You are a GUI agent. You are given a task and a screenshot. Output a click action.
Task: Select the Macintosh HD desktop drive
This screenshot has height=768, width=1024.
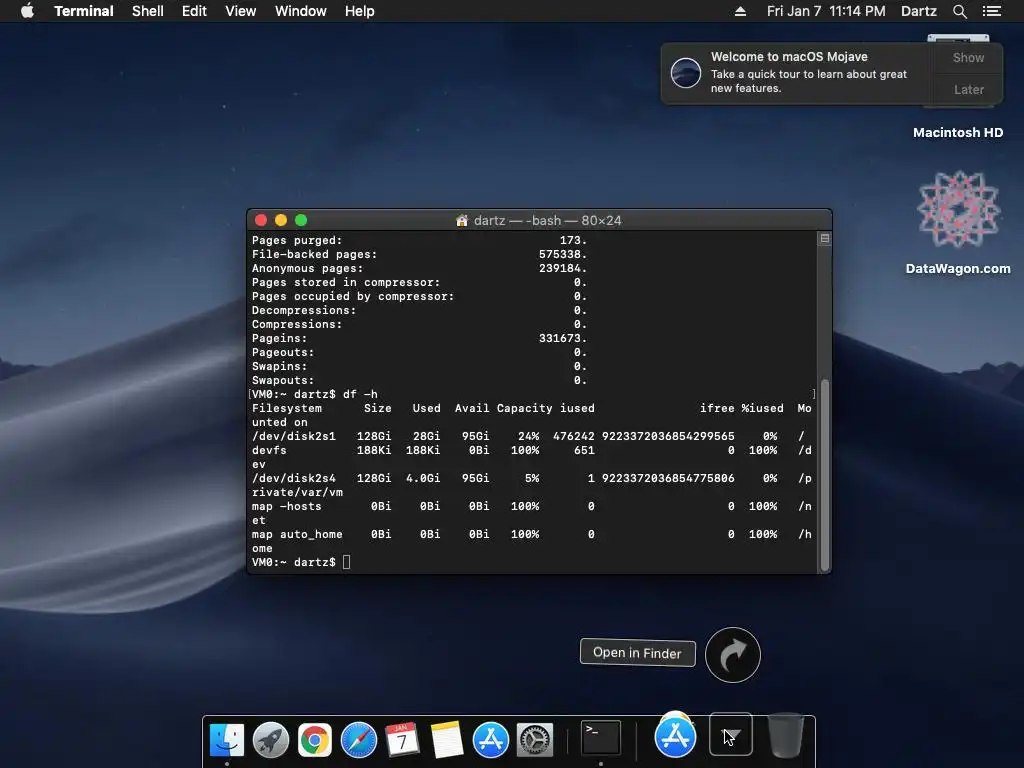pos(958,133)
